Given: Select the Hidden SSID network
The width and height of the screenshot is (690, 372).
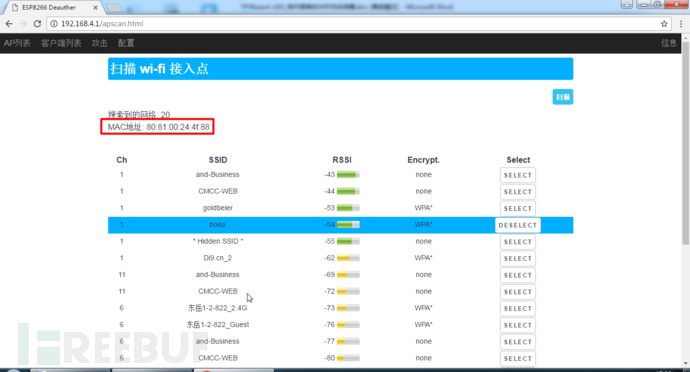Looking at the screenshot, I should 518,242.
